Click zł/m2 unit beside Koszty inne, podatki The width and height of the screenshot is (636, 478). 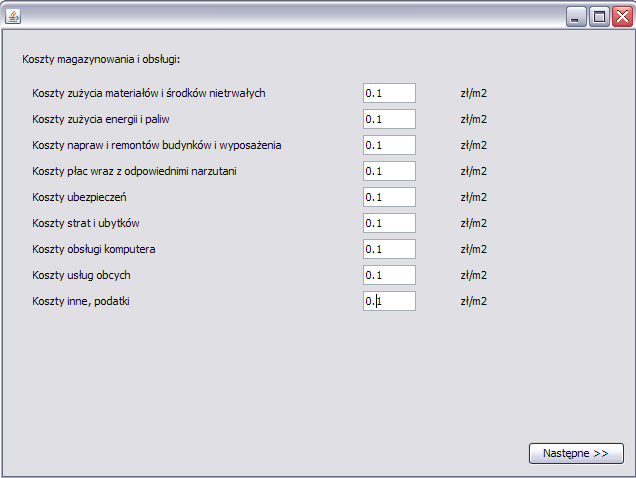tap(473, 301)
